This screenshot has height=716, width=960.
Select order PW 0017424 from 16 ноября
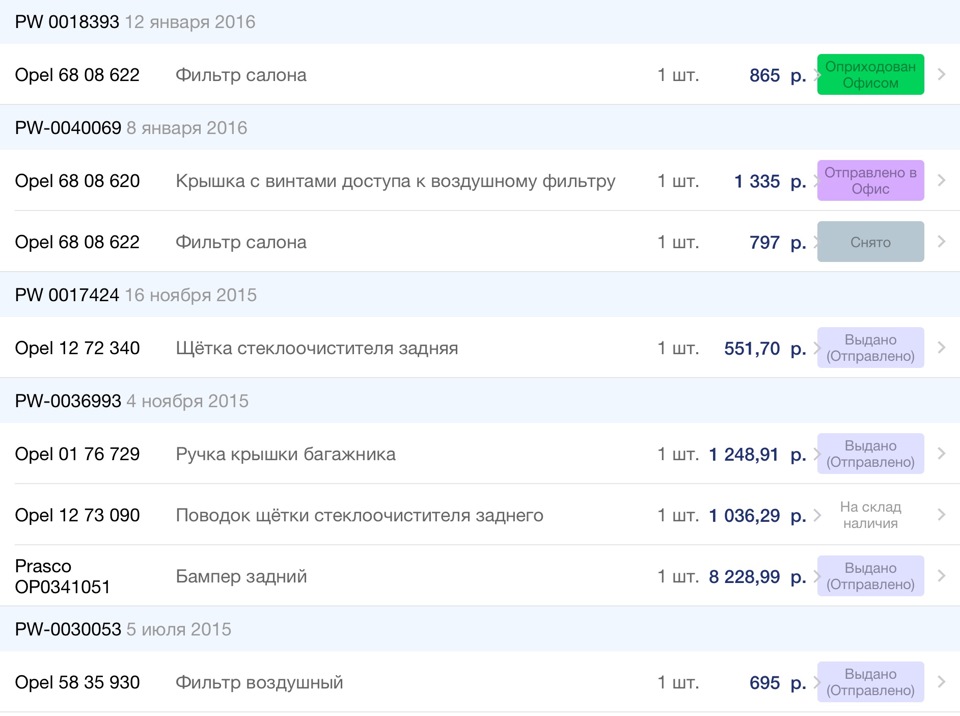tap(67, 295)
